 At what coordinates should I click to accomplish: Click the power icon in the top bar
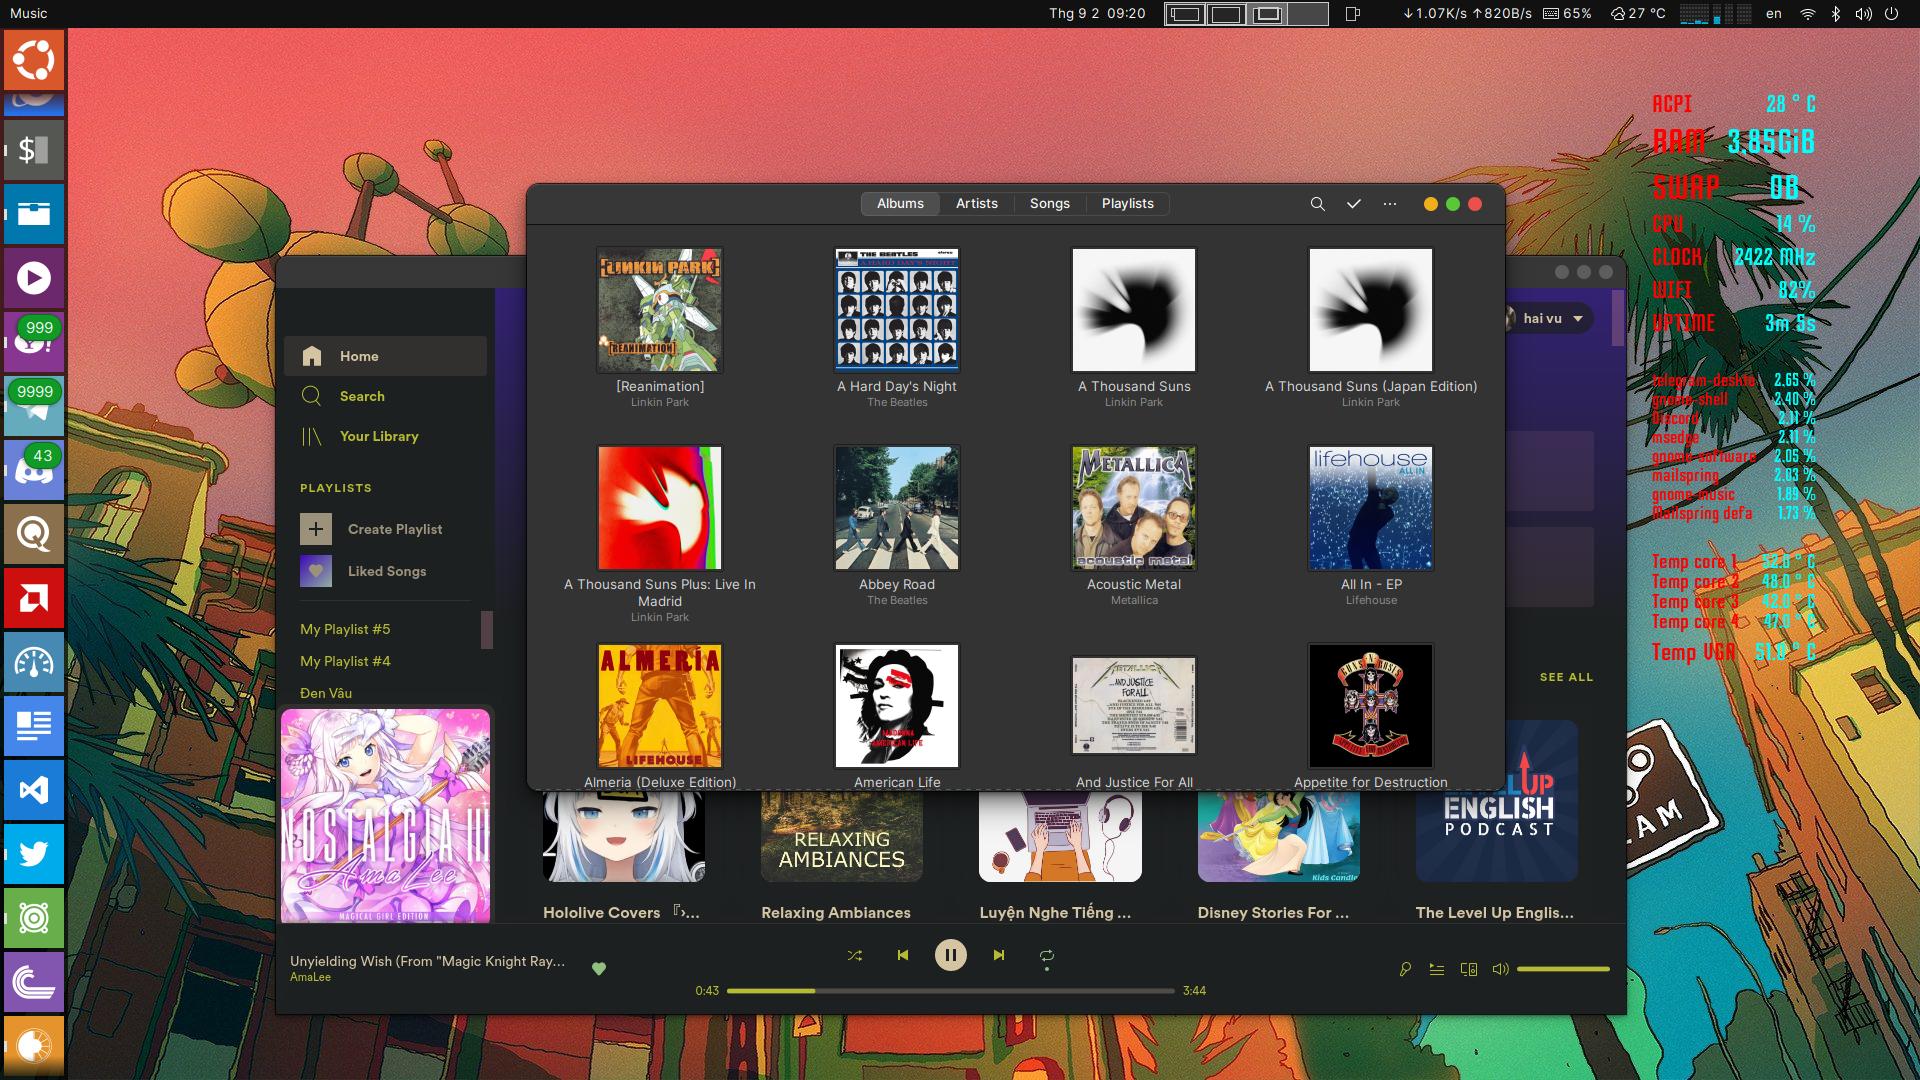coord(1891,13)
